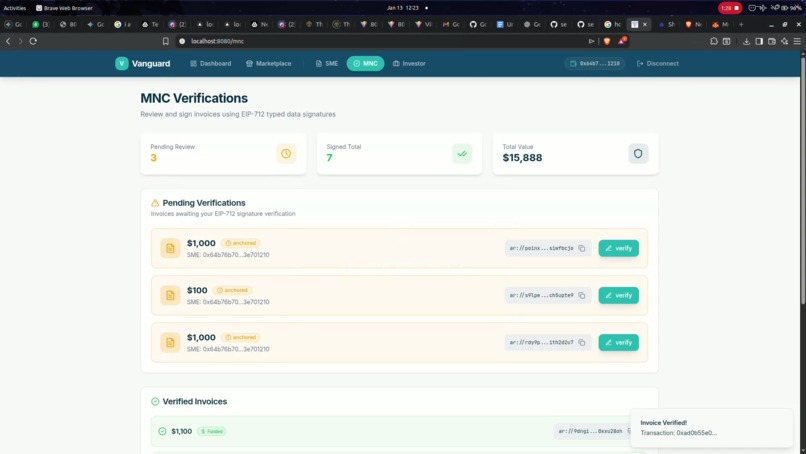
Task: Click document icon of ar://rdy9p invoice
Action: tap(170, 342)
